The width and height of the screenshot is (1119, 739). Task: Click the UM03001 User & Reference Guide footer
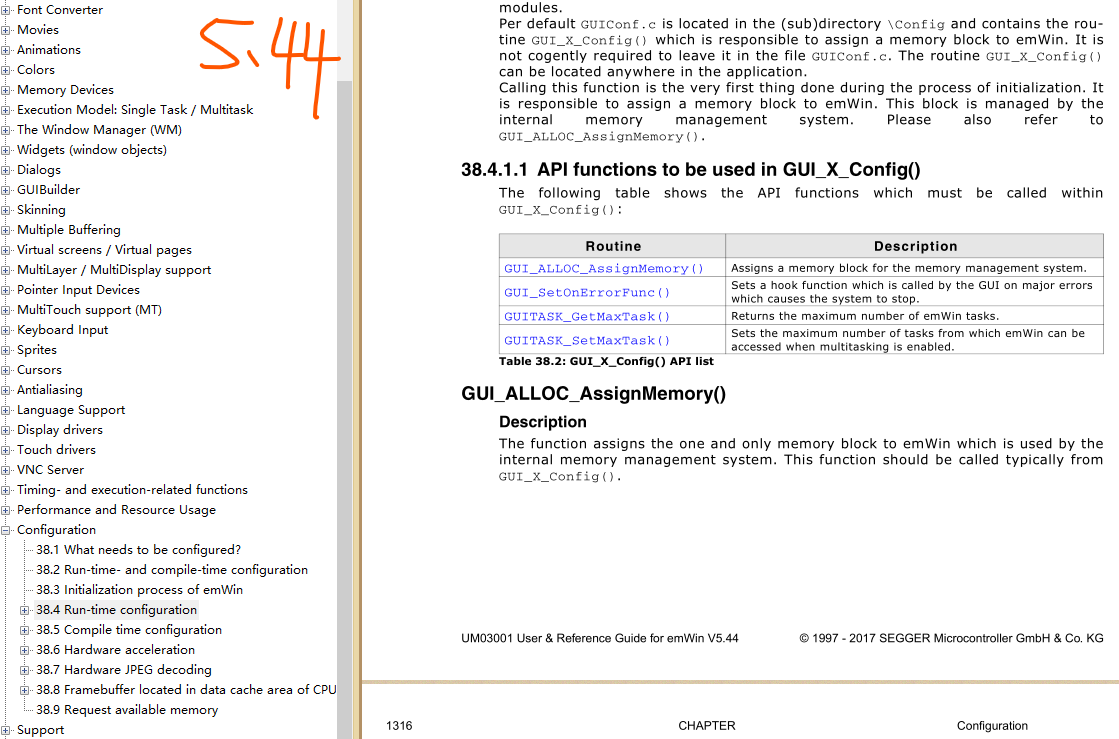tap(599, 638)
